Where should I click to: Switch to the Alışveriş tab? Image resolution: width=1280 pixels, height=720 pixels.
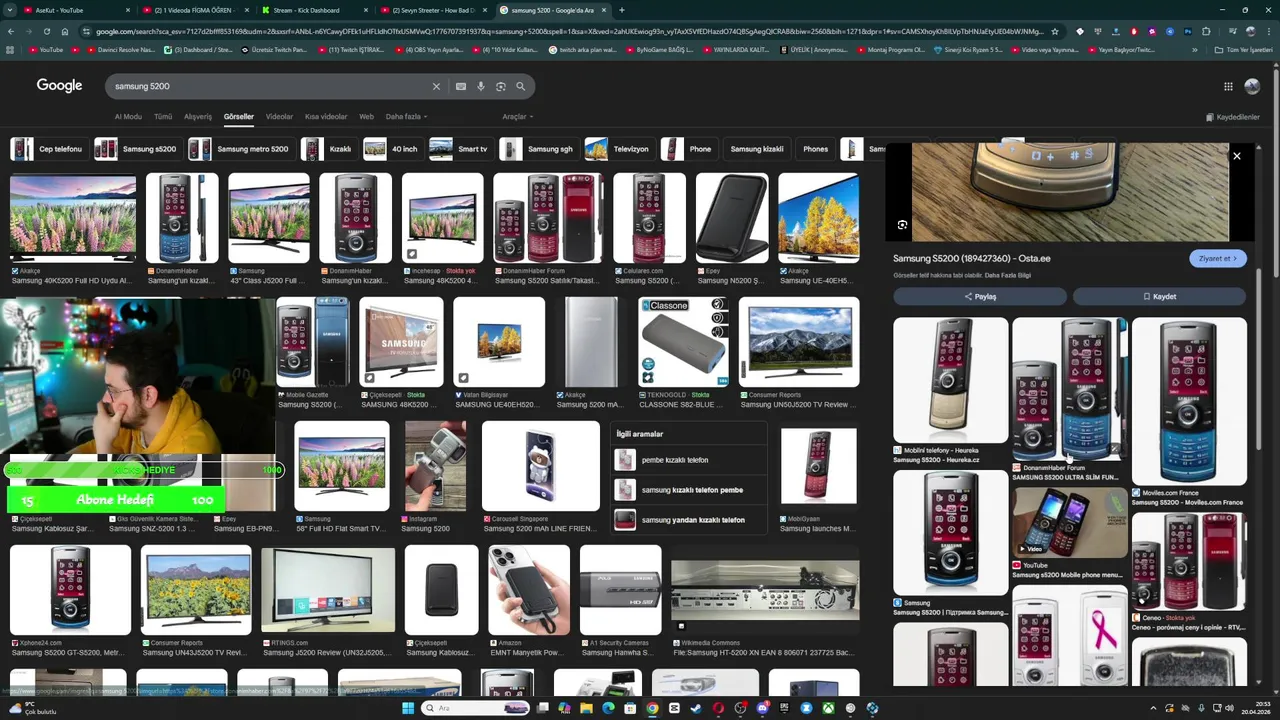tap(198, 117)
